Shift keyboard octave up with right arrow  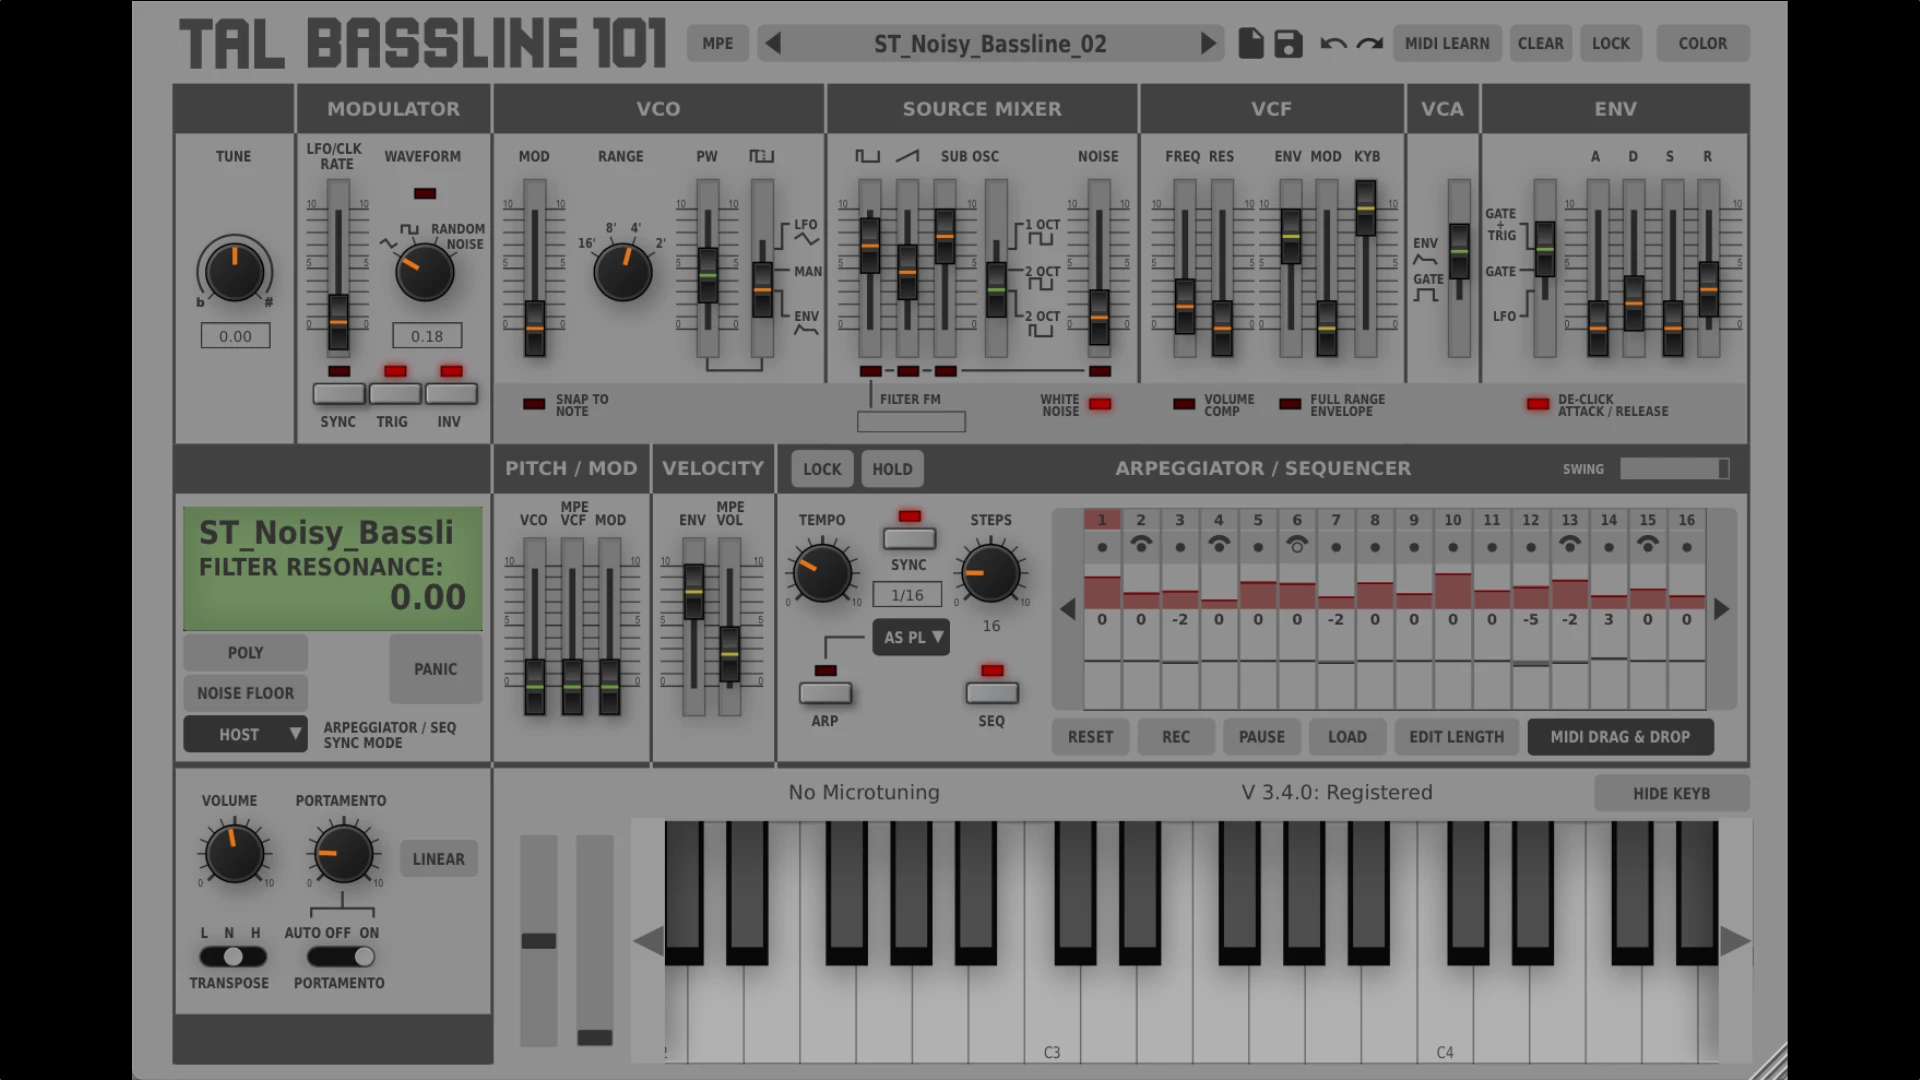coord(1735,942)
